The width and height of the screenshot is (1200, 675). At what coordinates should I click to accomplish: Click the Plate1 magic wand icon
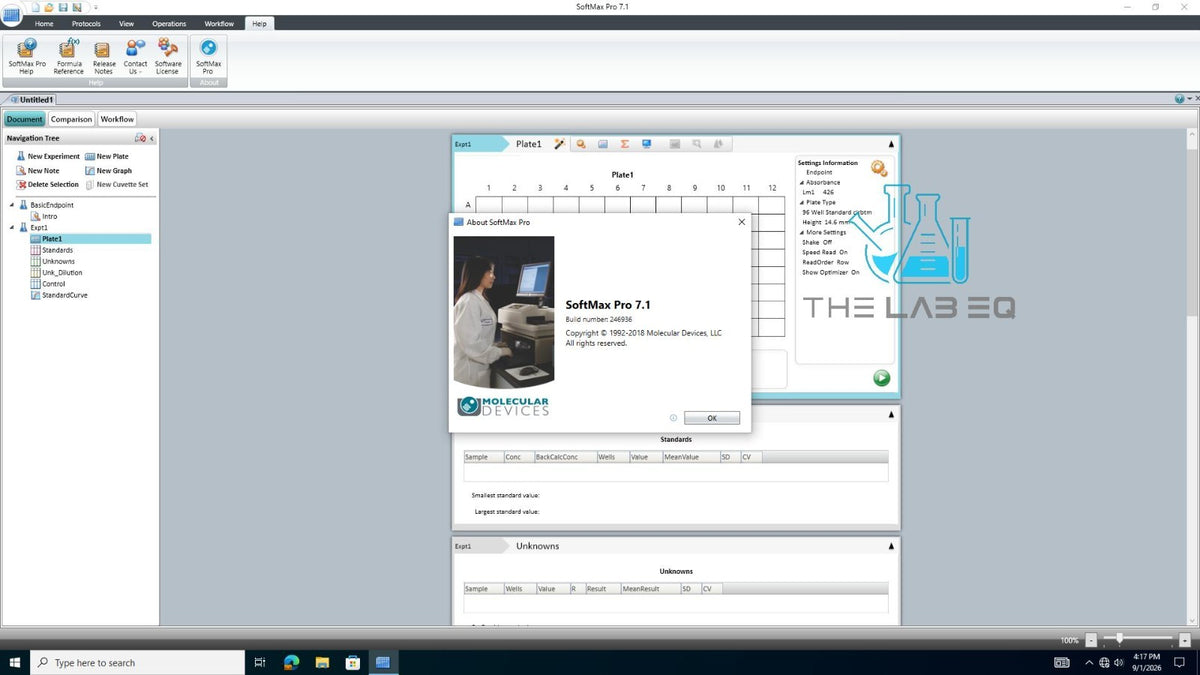[x=560, y=144]
